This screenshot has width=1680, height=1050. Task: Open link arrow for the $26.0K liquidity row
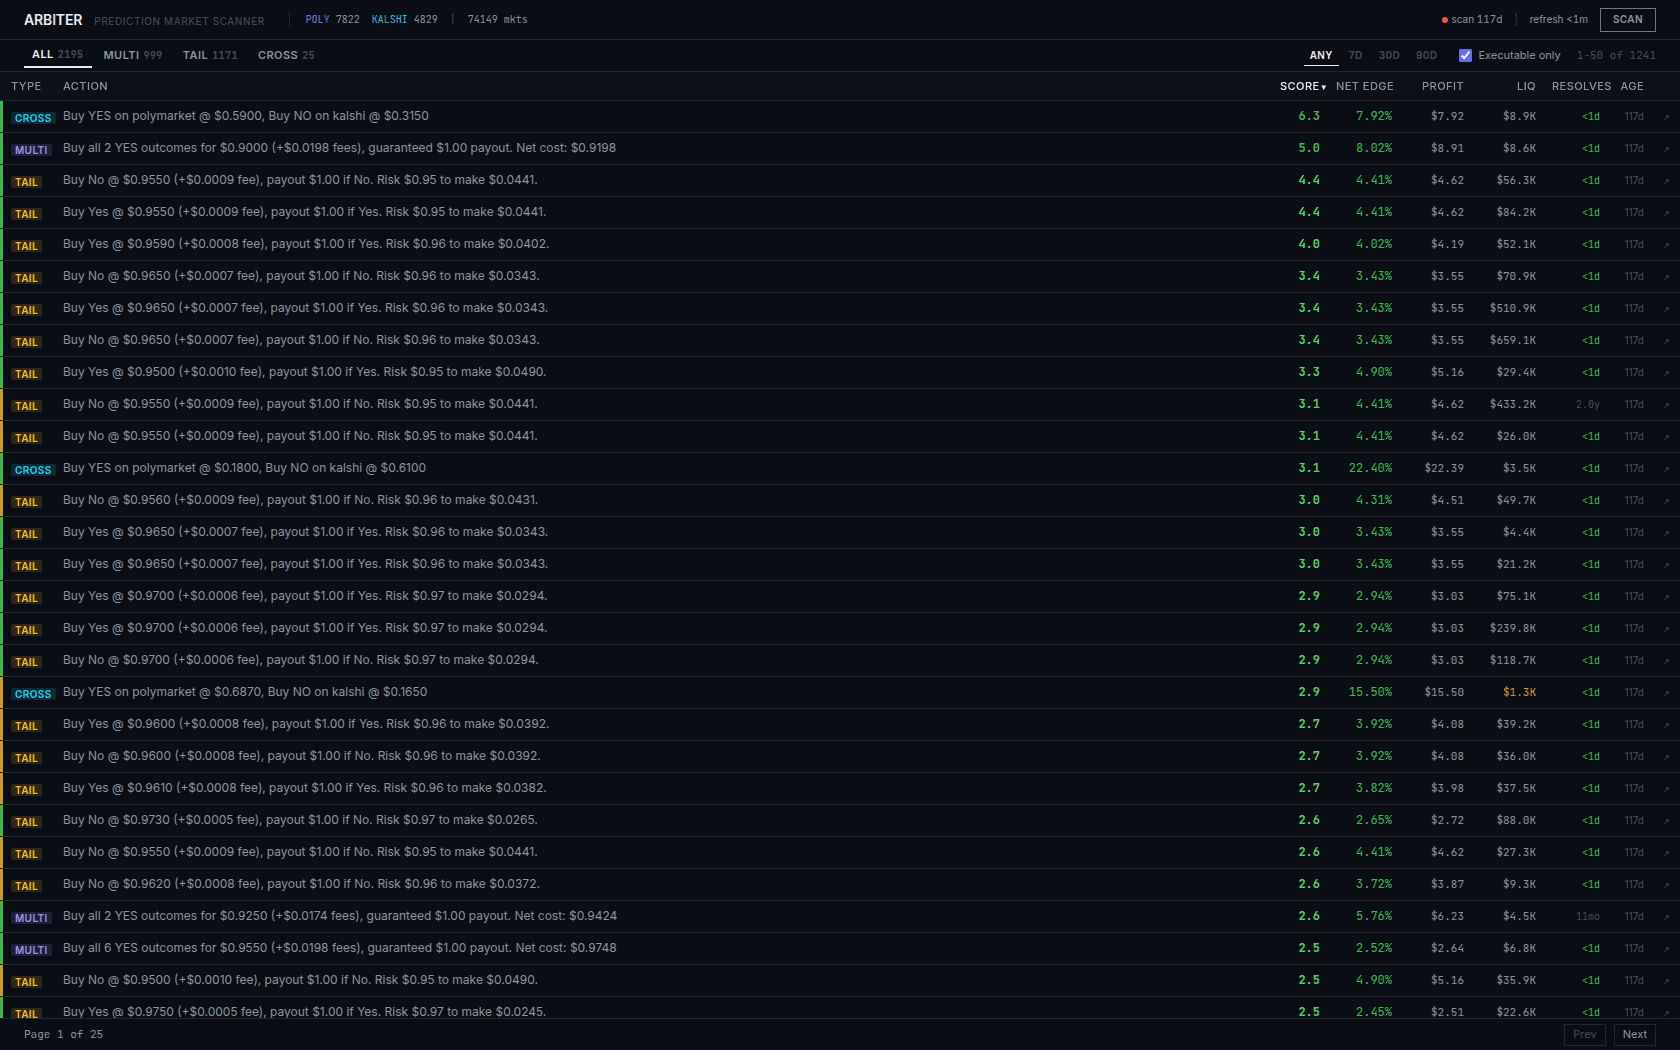tap(1666, 437)
